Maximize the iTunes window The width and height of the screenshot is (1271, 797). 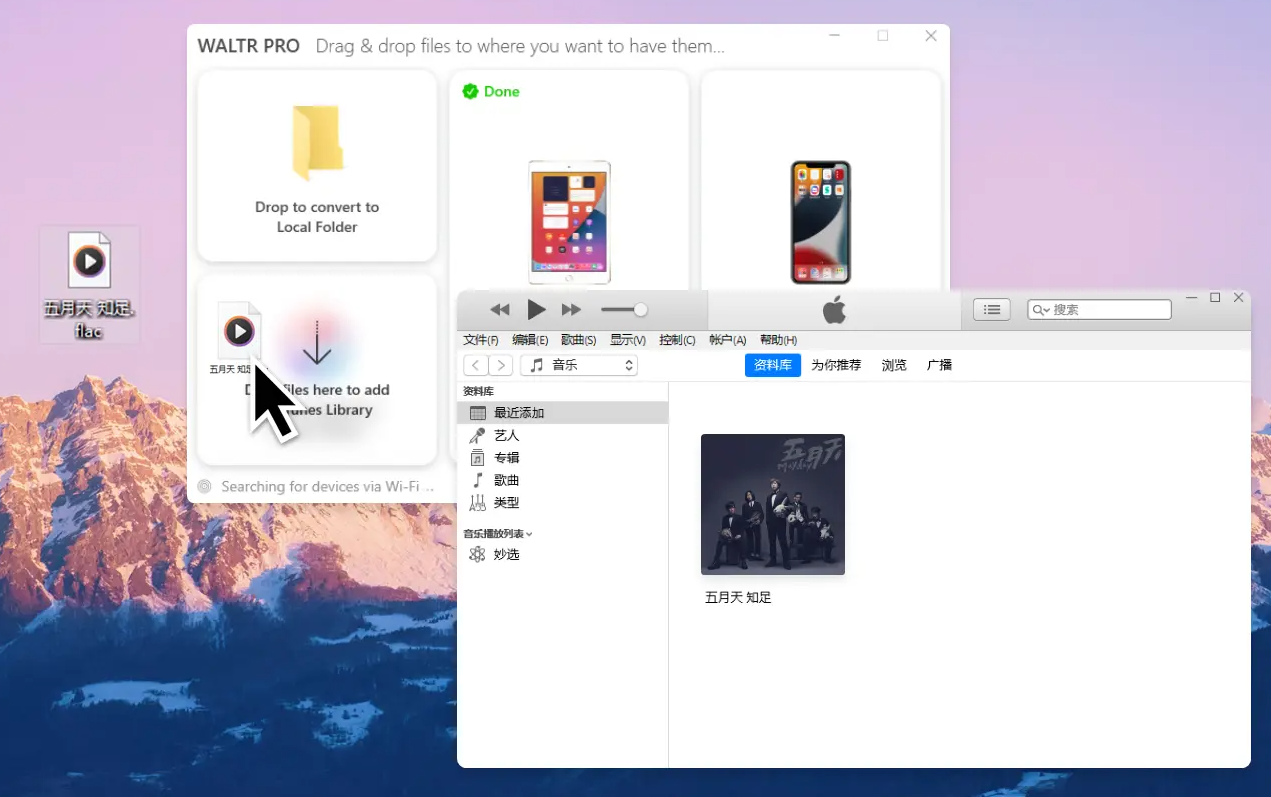1215,298
